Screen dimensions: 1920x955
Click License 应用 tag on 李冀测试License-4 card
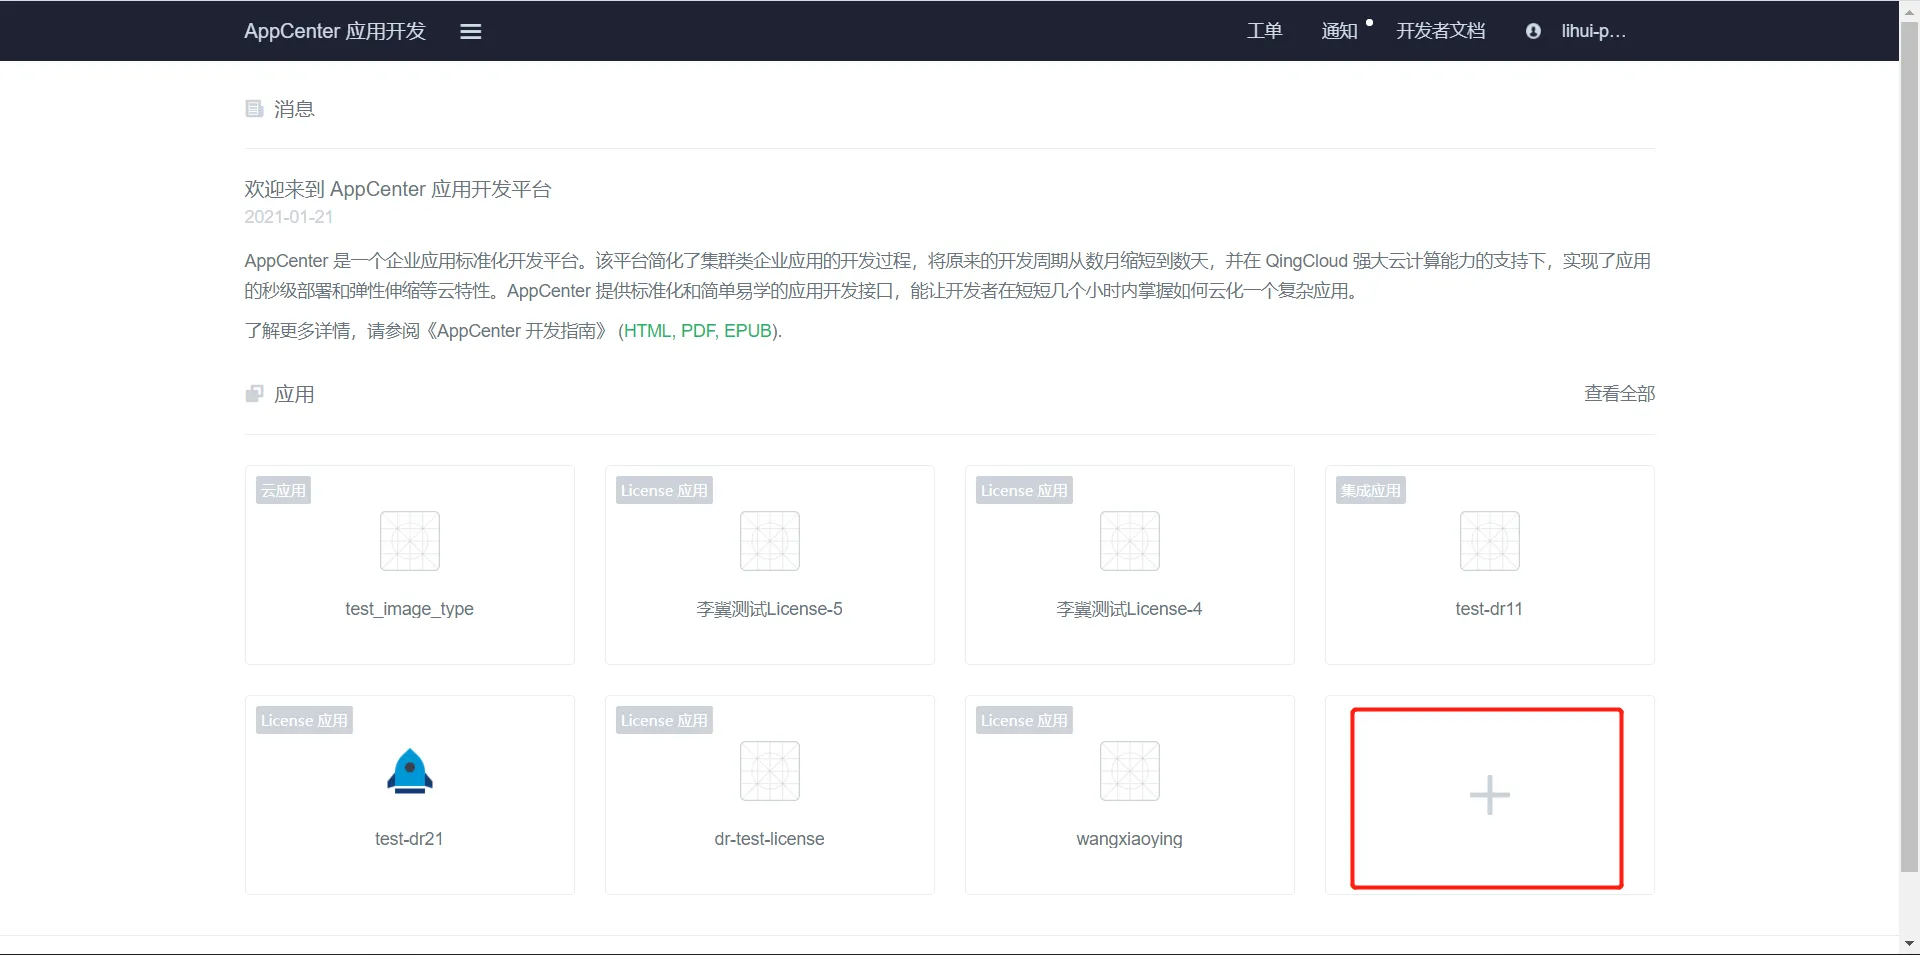tap(1024, 490)
